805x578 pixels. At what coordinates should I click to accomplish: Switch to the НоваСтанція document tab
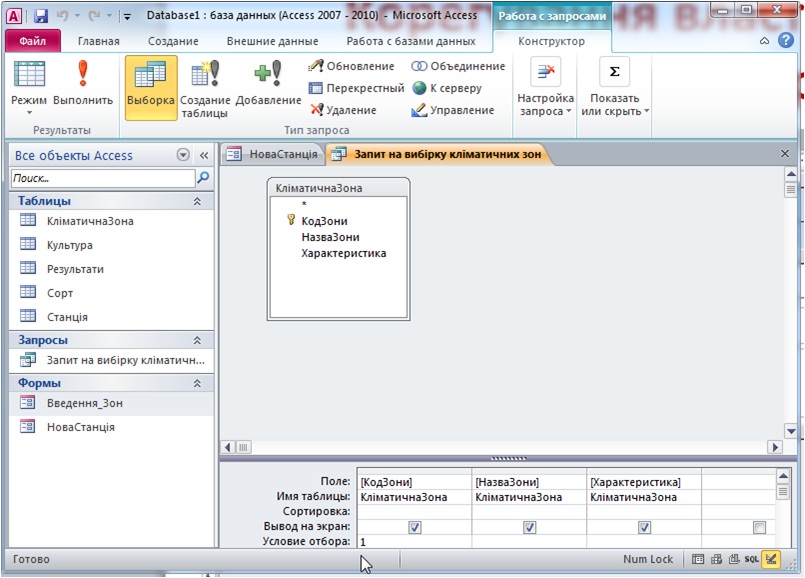tap(270, 154)
